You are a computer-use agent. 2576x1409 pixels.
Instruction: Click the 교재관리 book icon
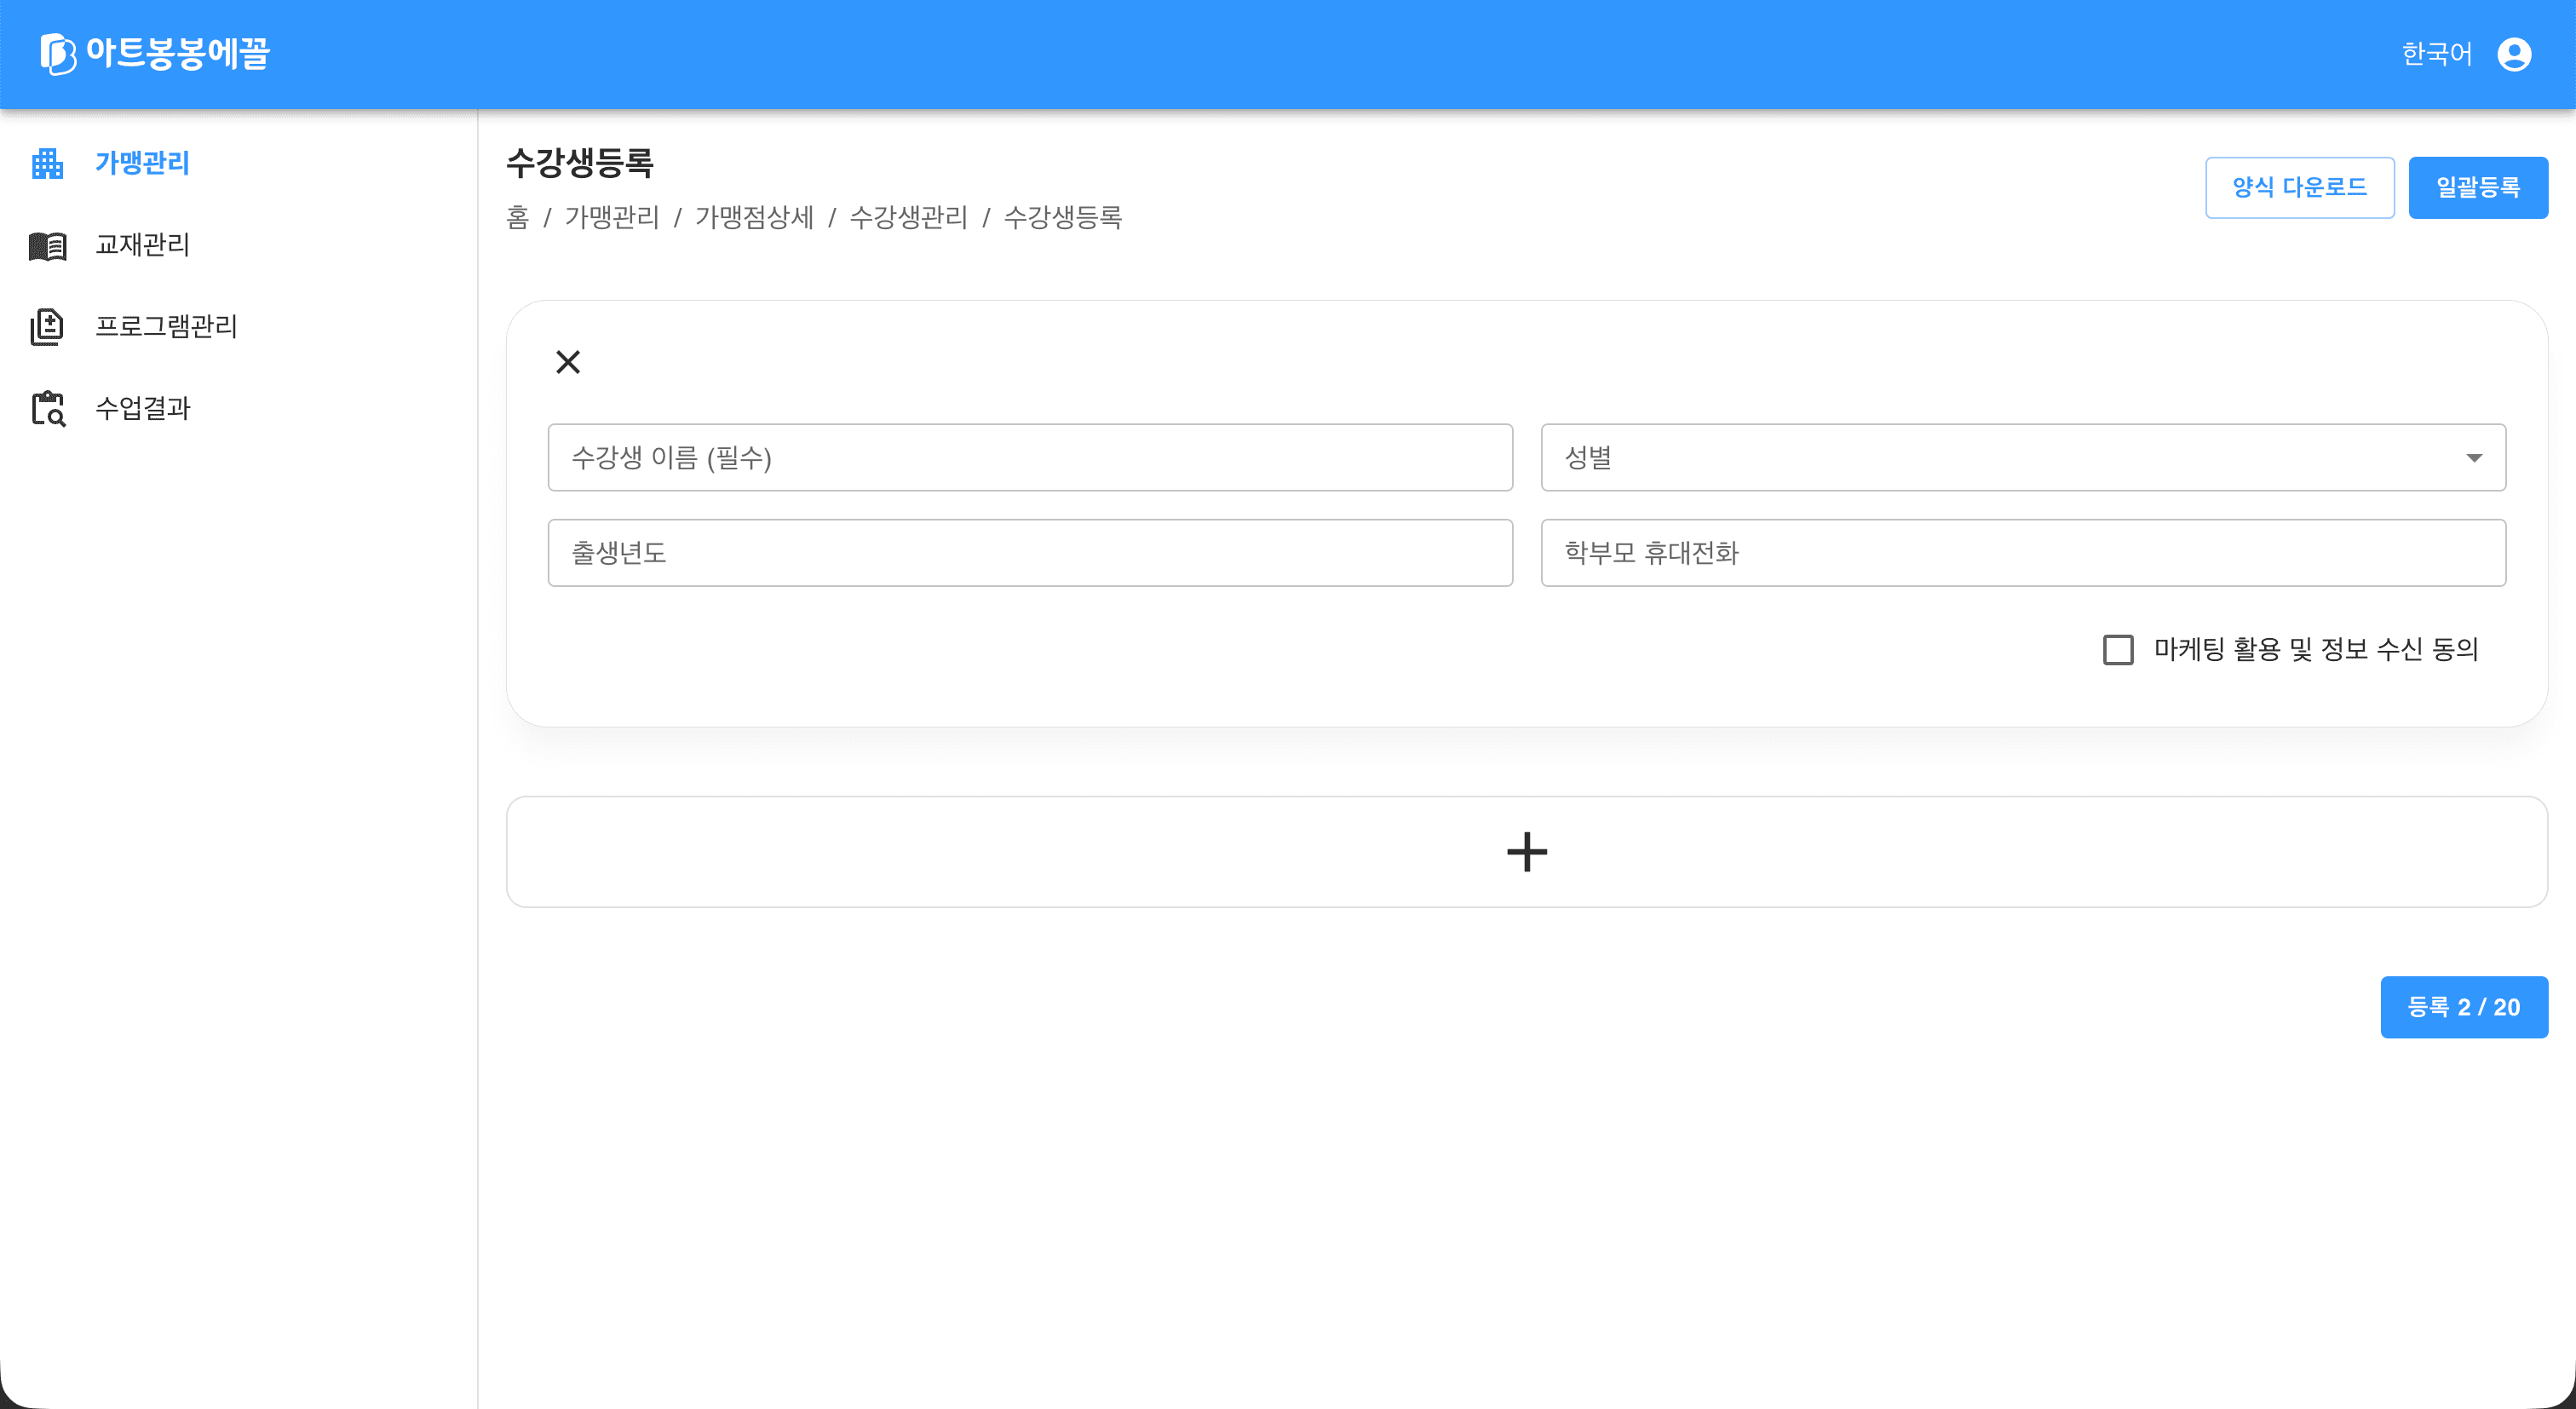click(47, 245)
